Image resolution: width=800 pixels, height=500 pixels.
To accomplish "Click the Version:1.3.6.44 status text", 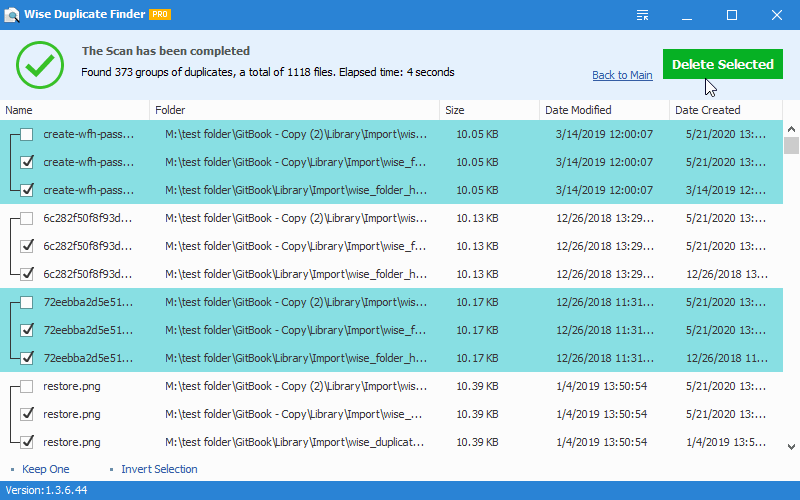I will (46, 490).
